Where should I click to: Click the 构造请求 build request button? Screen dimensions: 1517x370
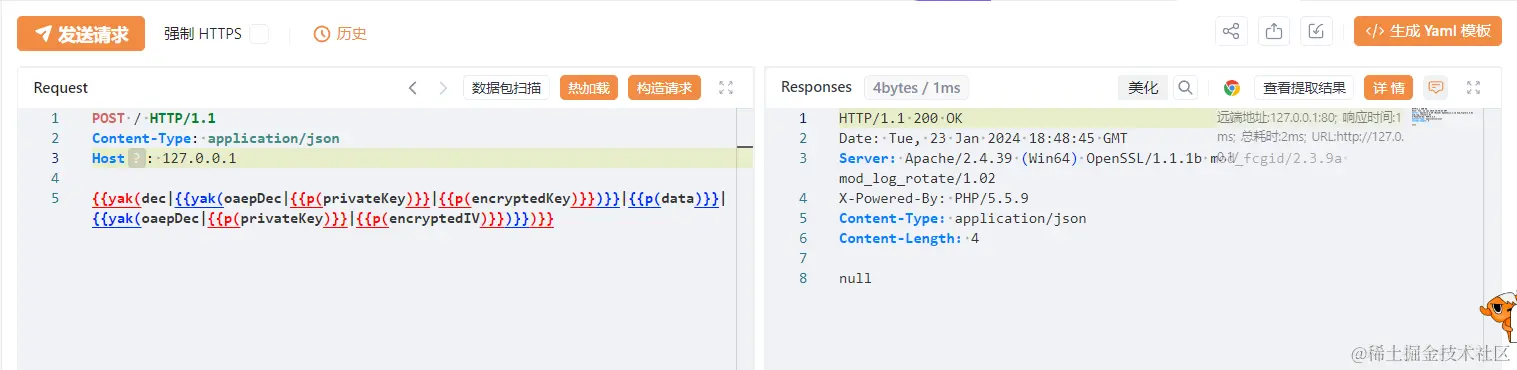pyautogui.click(x=664, y=88)
